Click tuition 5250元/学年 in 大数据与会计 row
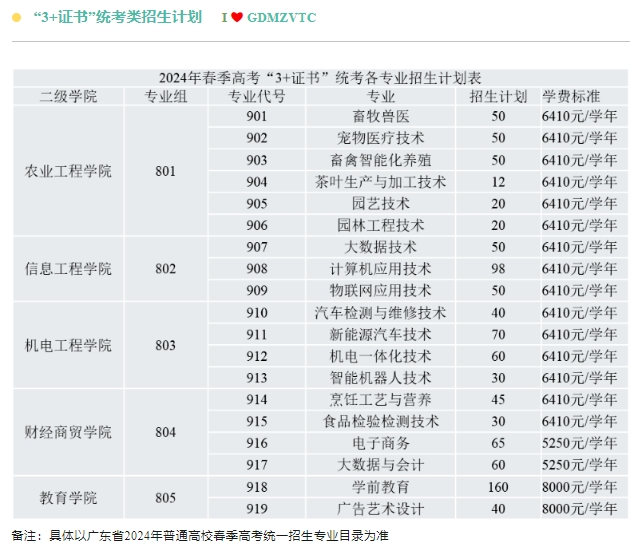The height and width of the screenshot is (554, 640). [579, 465]
